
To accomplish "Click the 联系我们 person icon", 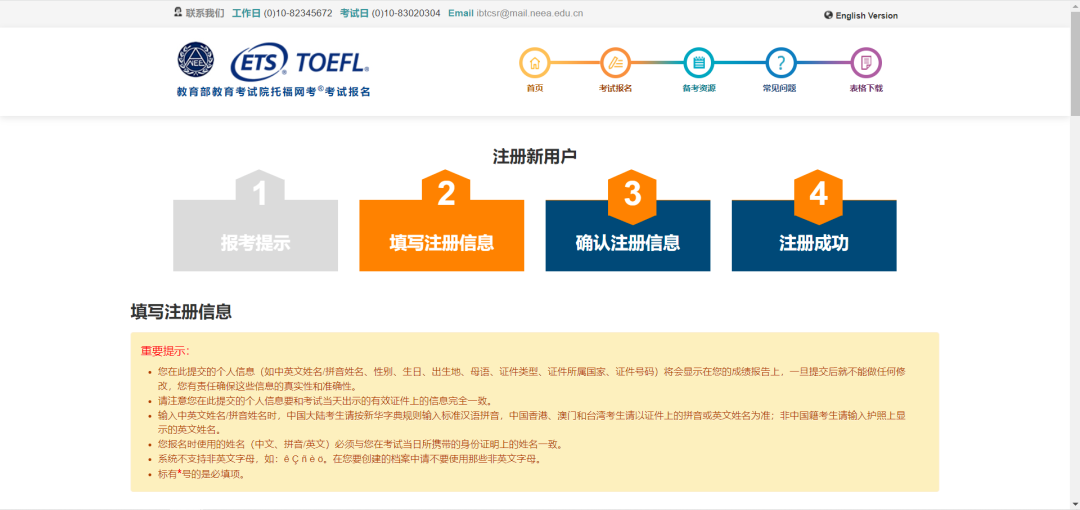I will coord(178,13).
